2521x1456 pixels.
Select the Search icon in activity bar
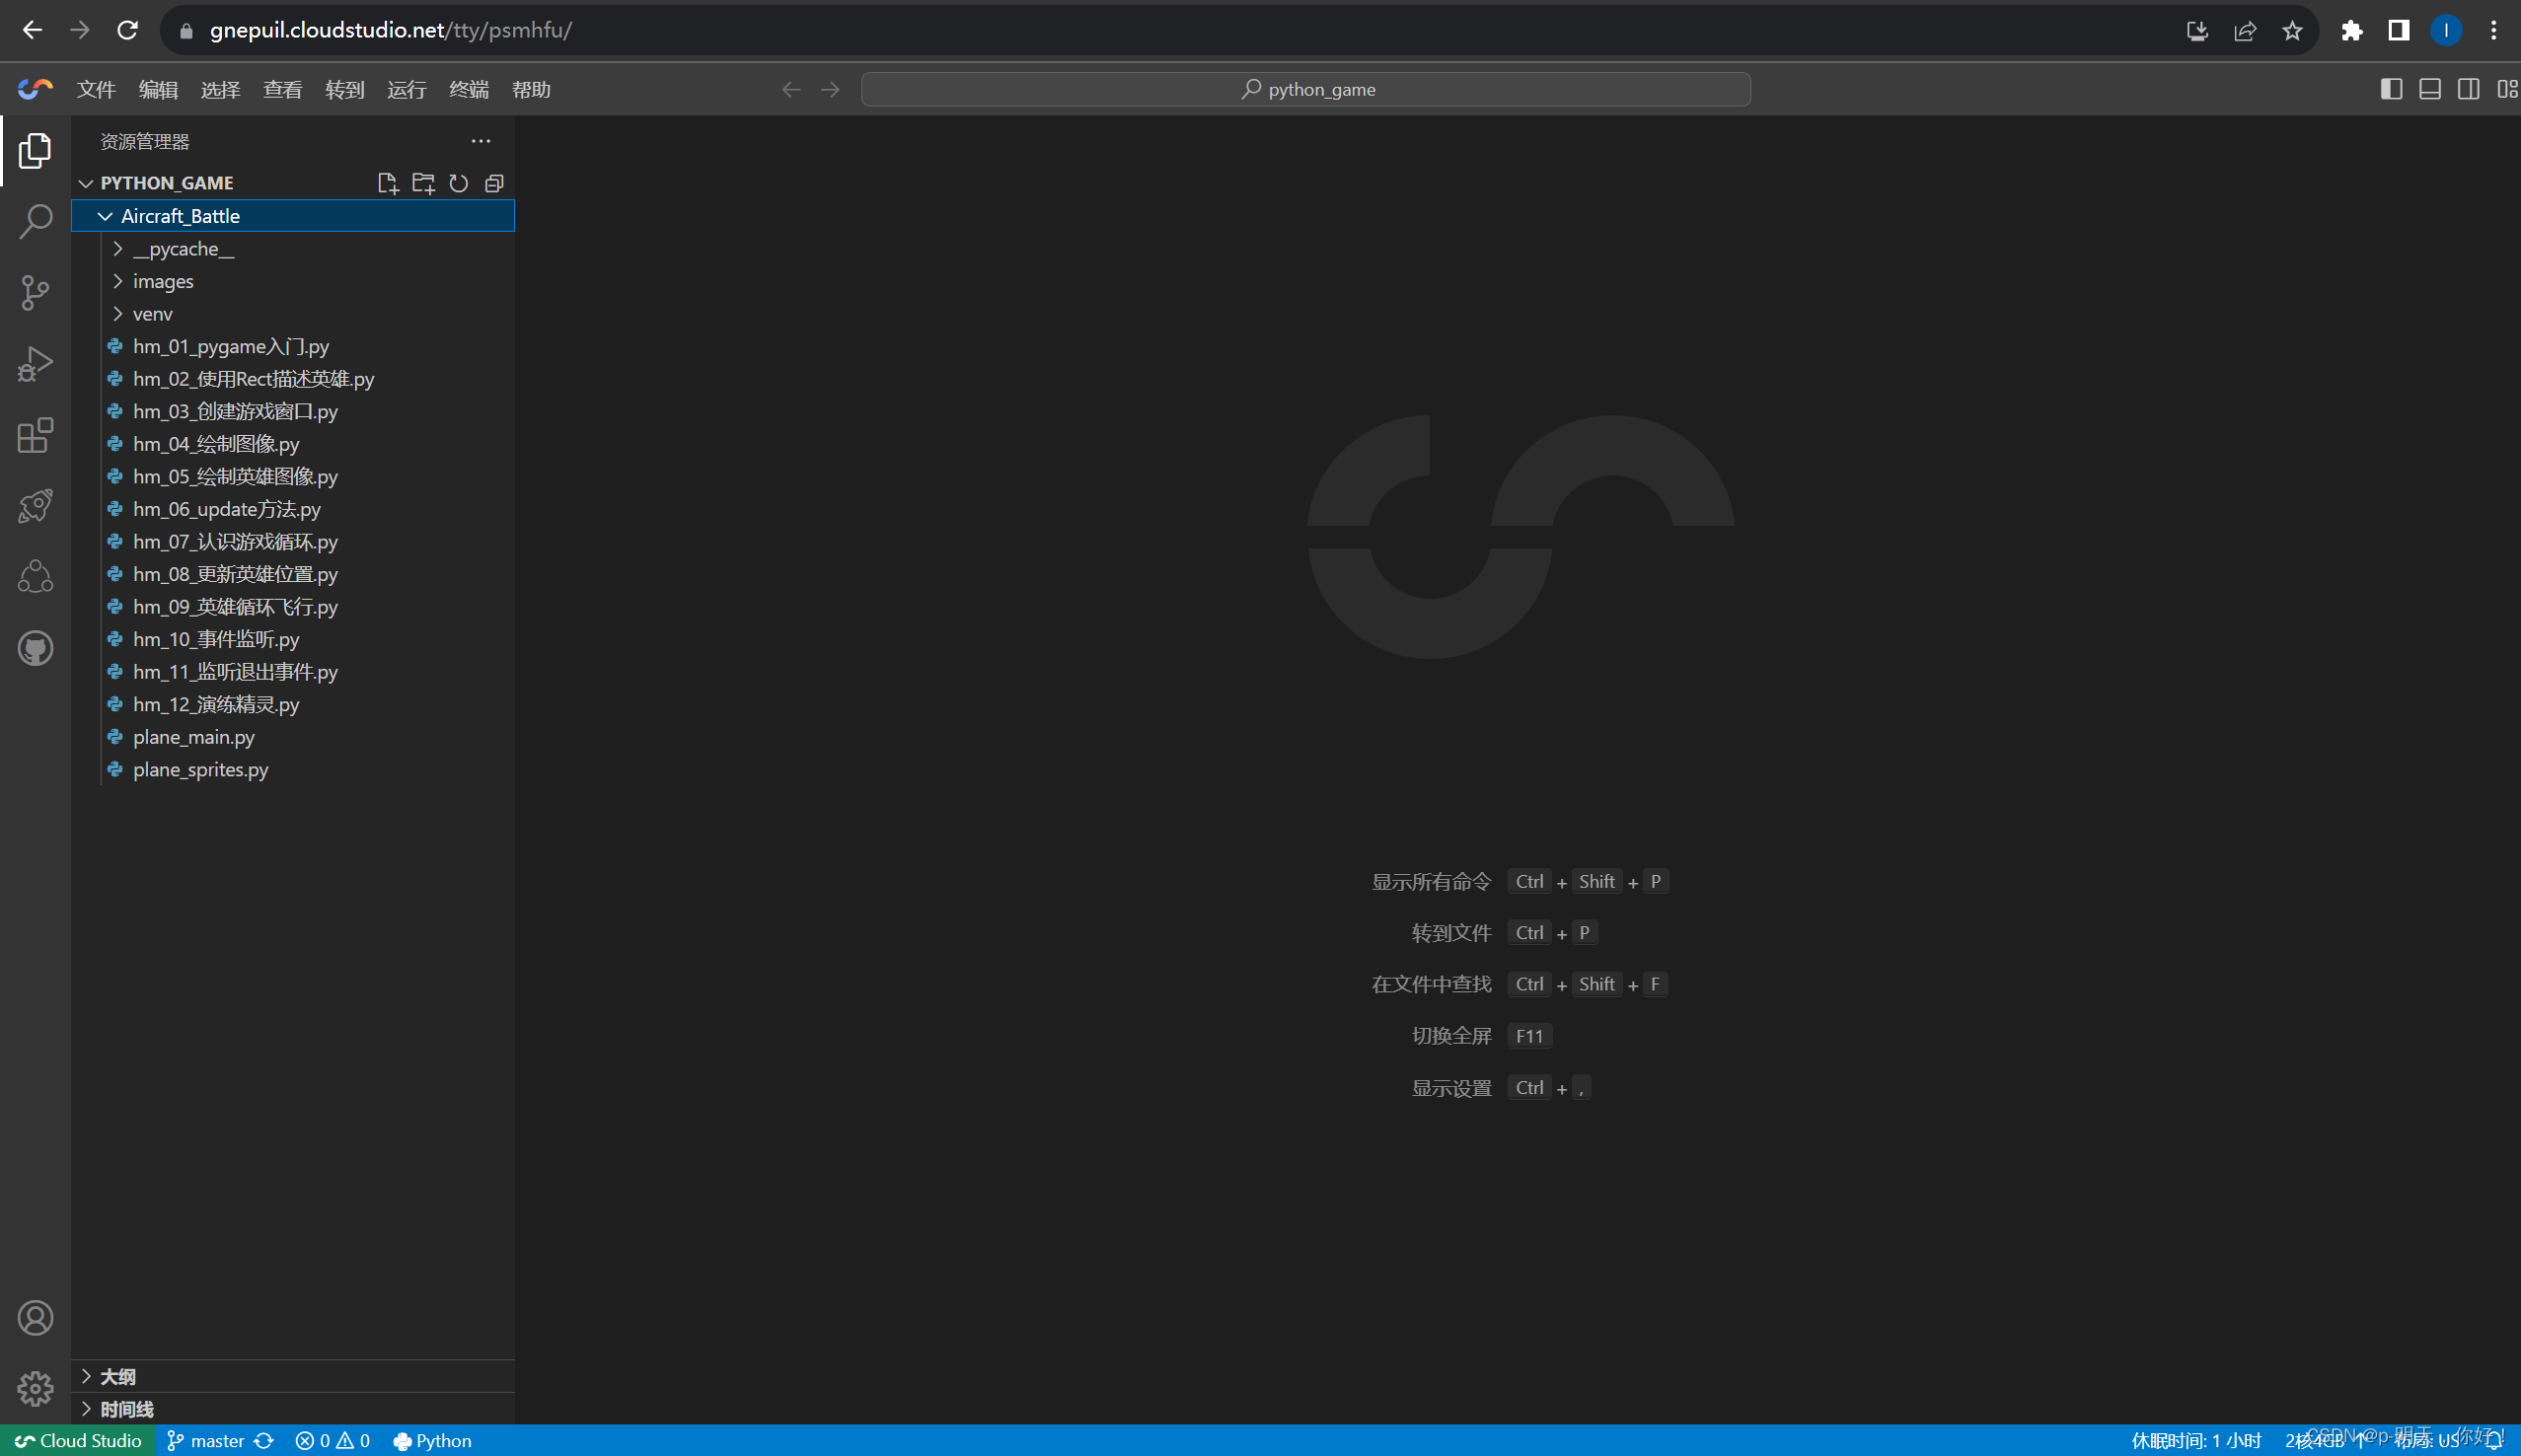[x=35, y=222]
